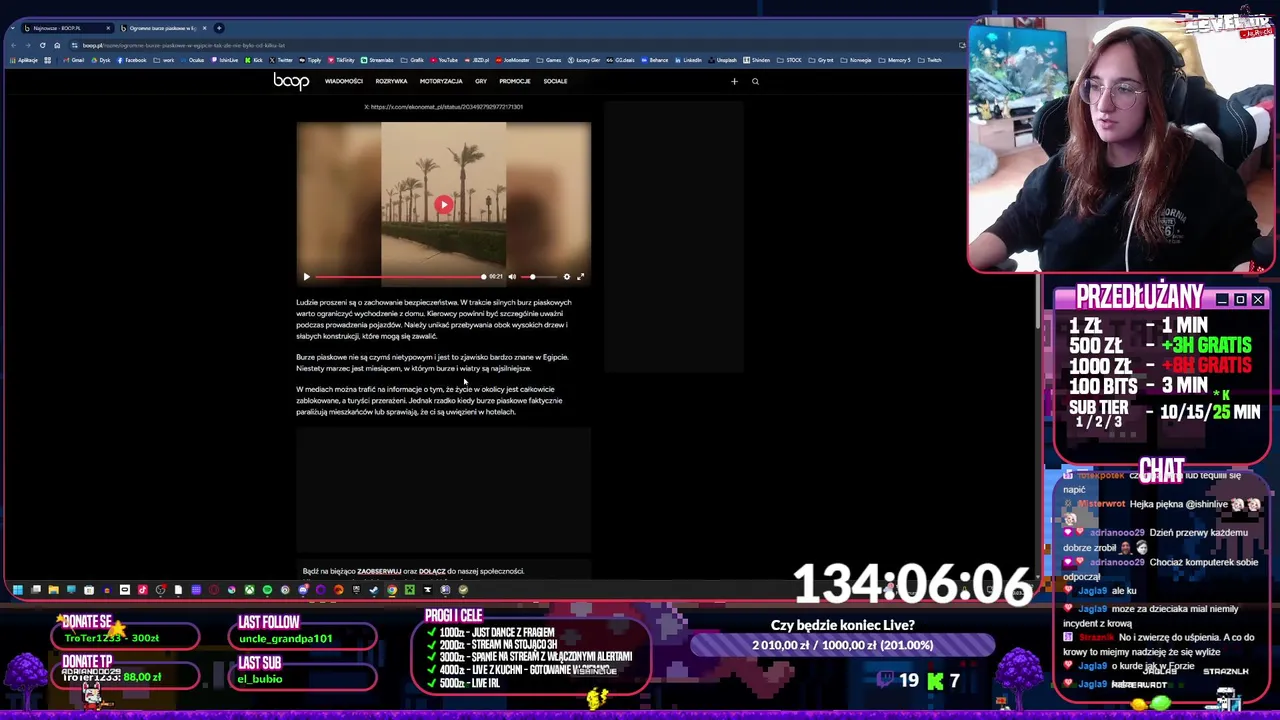Expand the Twitch bookmarks folder
The image size is (1280, 720).
coord(929,60)
